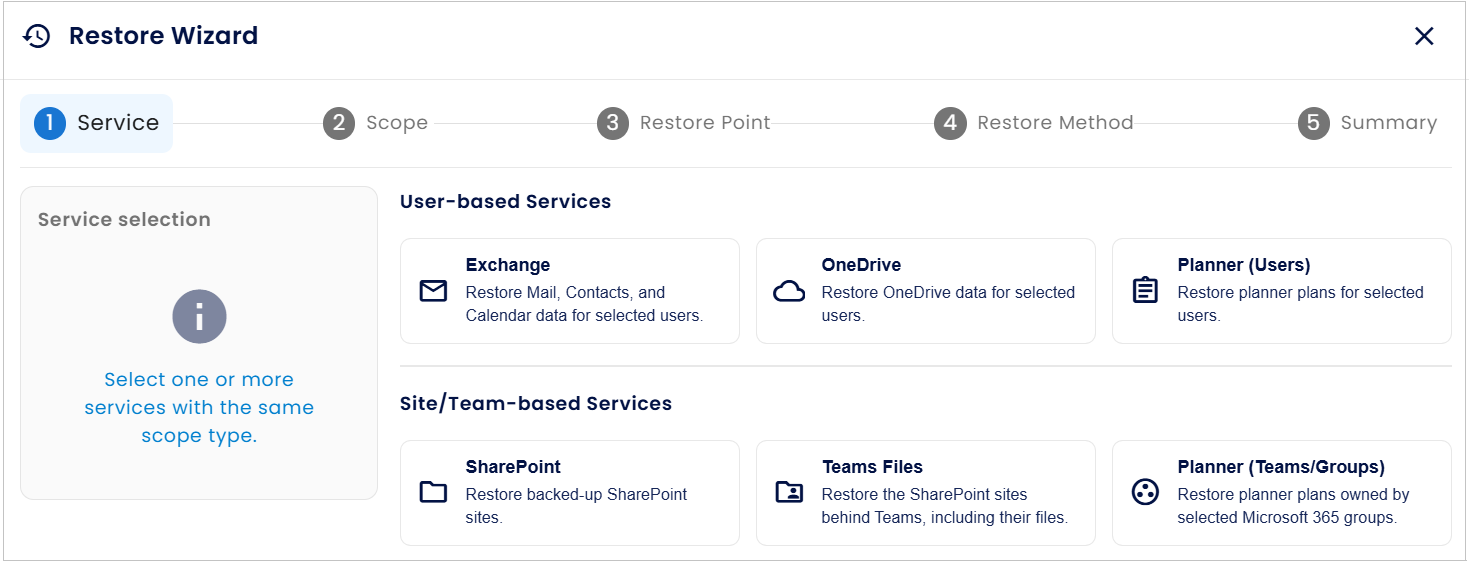This screenshot has width=1469, height=561.
Task: Open the Restore Point step
Action: 684,124
